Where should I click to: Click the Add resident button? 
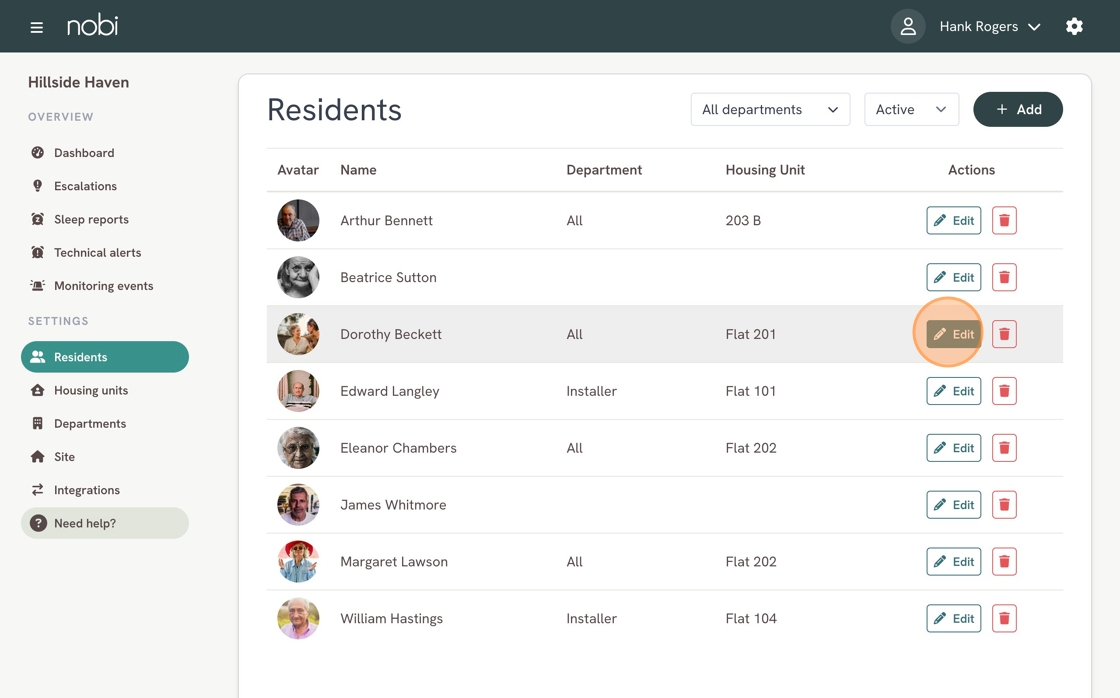pos(1017,110)
